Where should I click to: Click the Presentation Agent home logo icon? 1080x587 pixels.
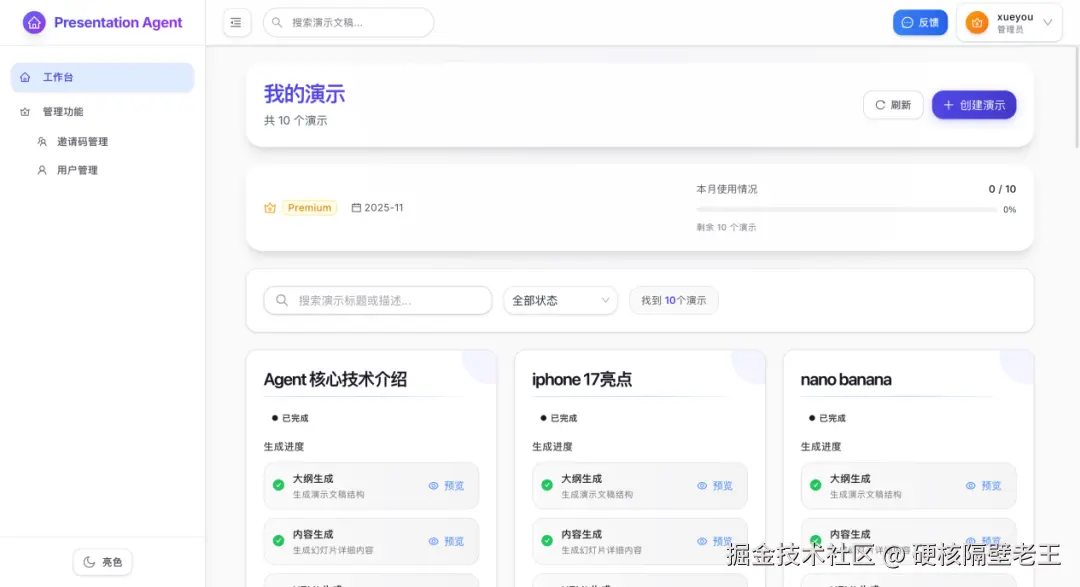point(34,23)
